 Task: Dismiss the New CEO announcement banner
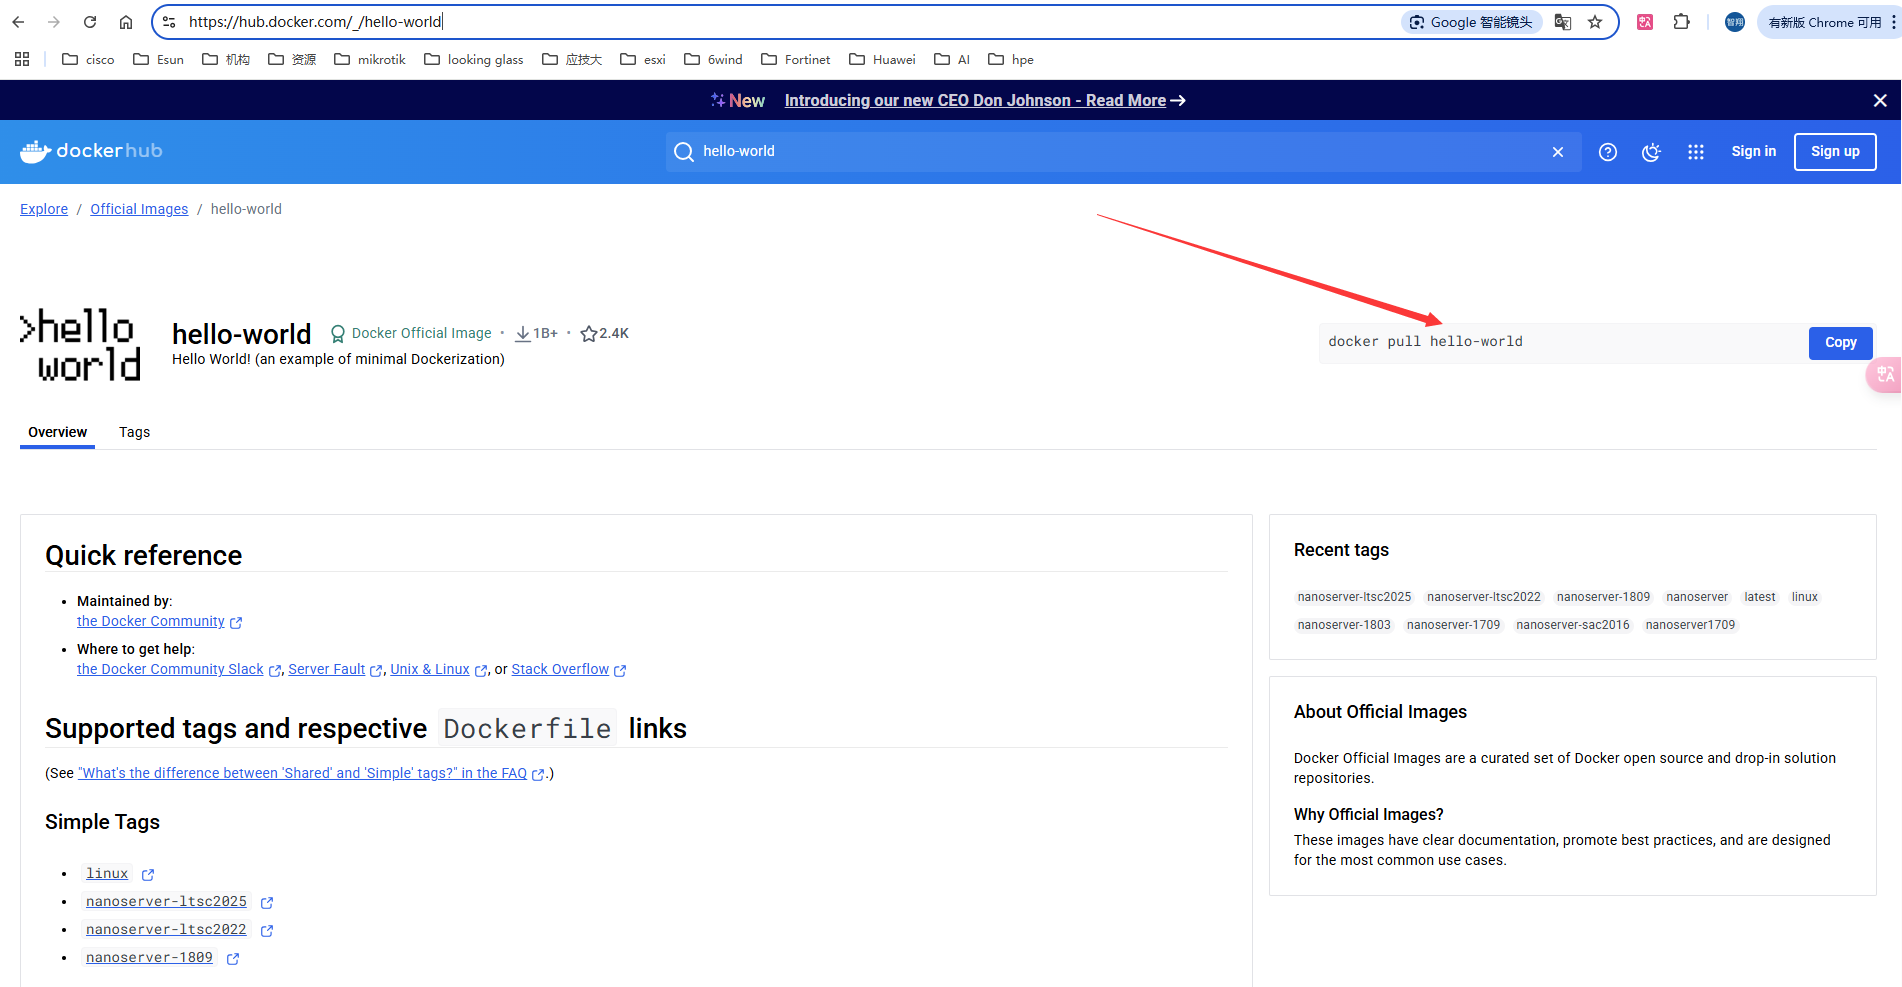point(1879,101)
